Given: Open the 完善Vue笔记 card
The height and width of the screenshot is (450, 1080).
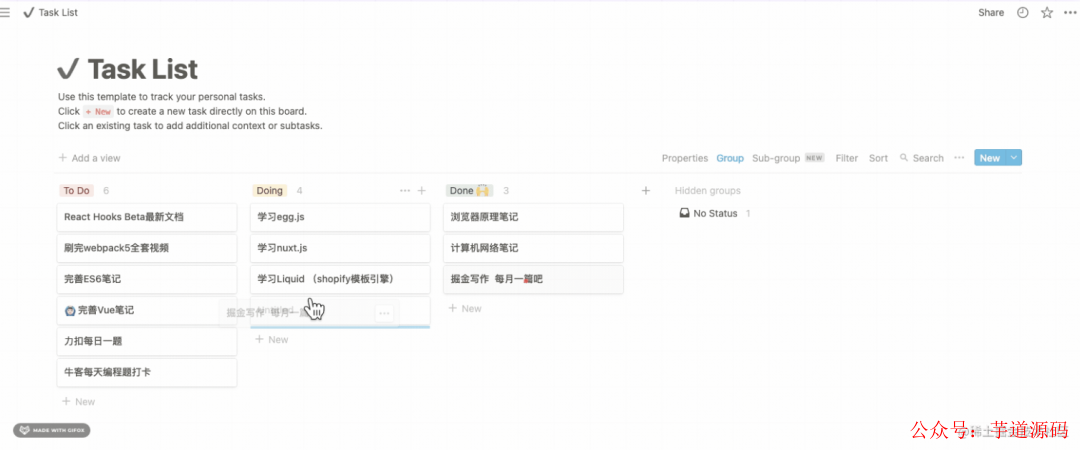Looking at the screenshot, I should (x=147, y=310).
